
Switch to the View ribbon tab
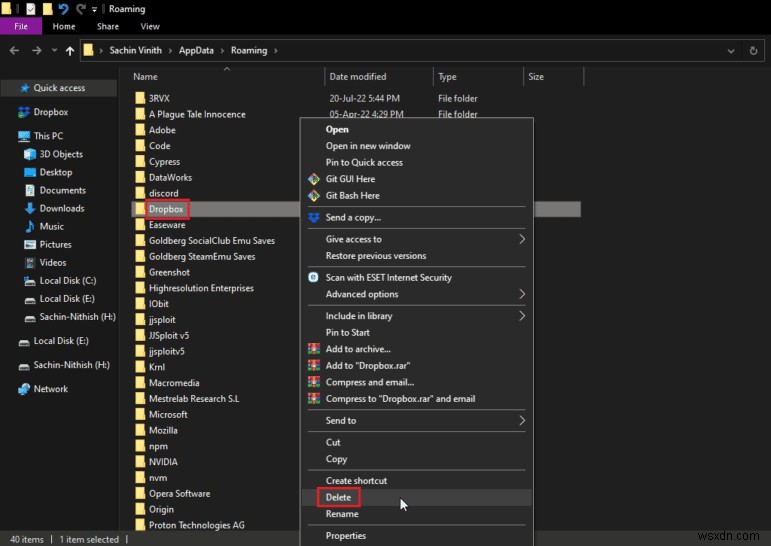(150, 27)
